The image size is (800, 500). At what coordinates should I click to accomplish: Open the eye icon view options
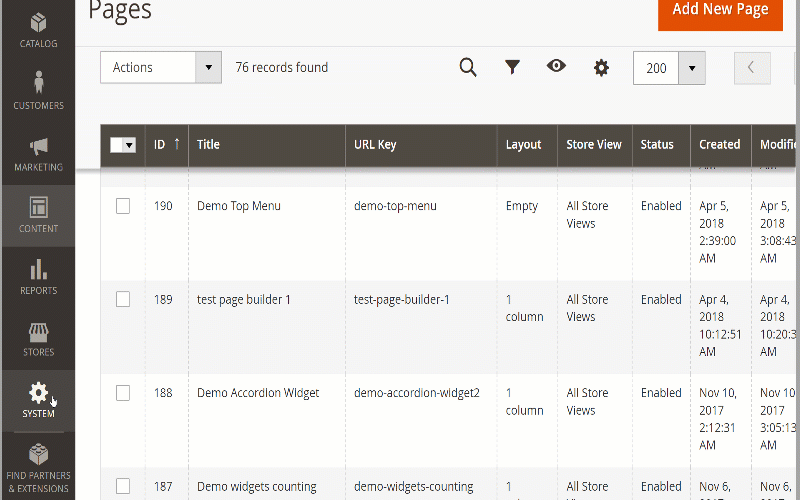[x=556, y=67]
